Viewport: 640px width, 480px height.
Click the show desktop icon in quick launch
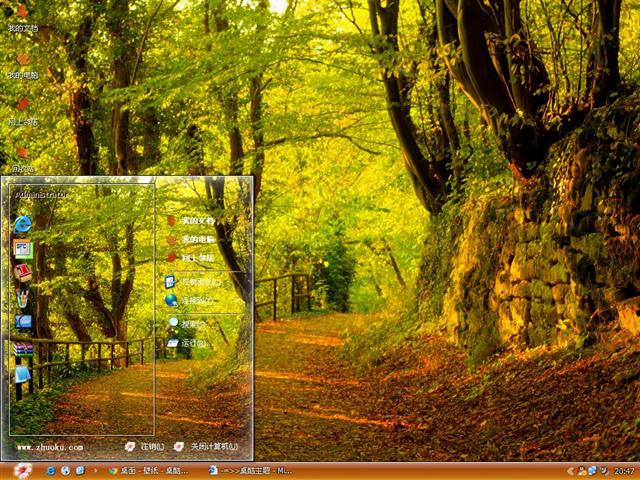coord(80,471)
